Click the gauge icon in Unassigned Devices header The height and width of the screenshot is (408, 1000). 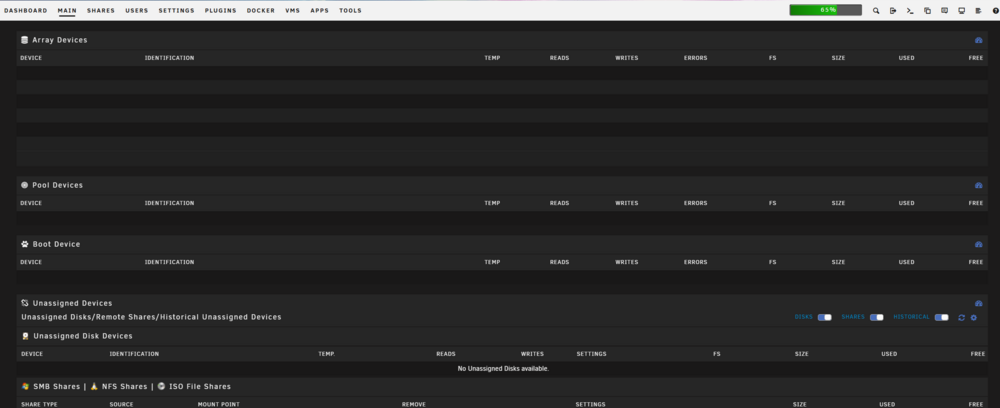(x=979, y=303)
